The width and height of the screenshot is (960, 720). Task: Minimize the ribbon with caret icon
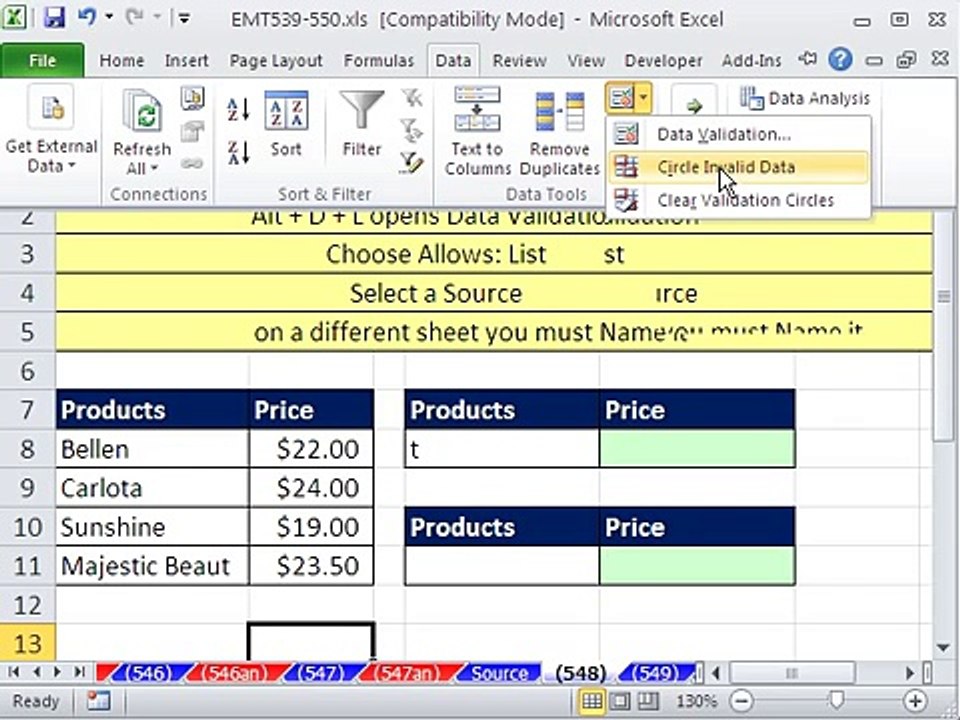pyautogui.click(x=808, y=59)
